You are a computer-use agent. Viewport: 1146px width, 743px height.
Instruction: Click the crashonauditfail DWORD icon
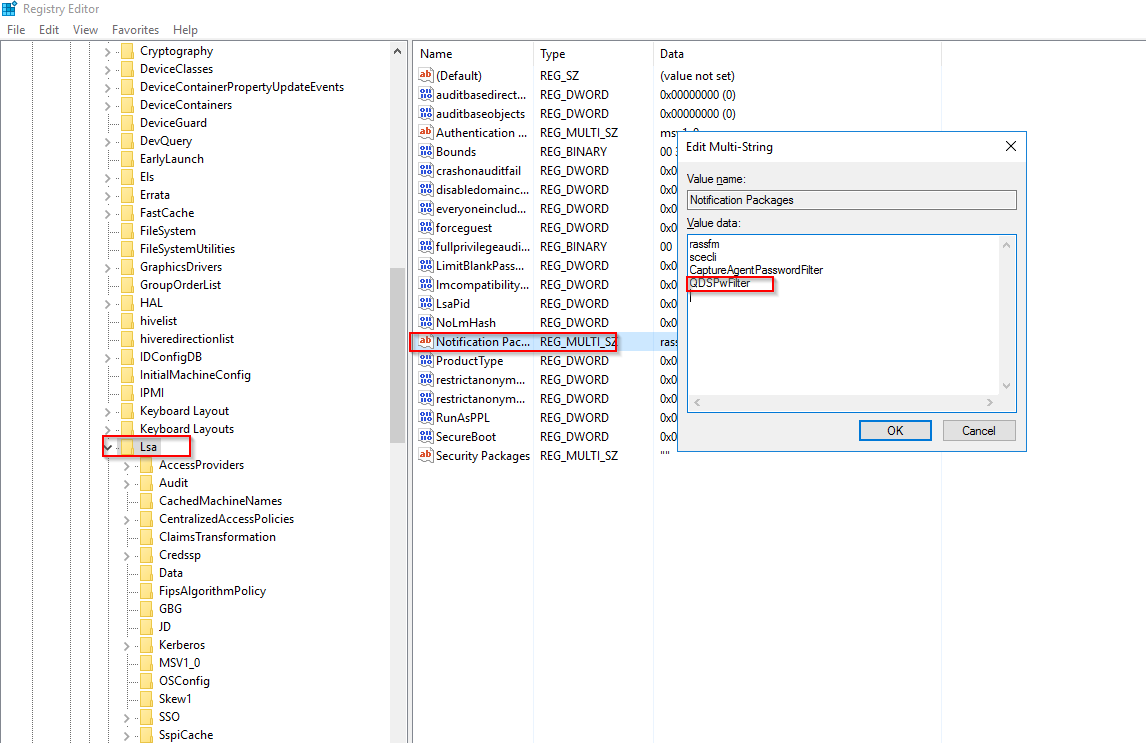pos(425,170)
